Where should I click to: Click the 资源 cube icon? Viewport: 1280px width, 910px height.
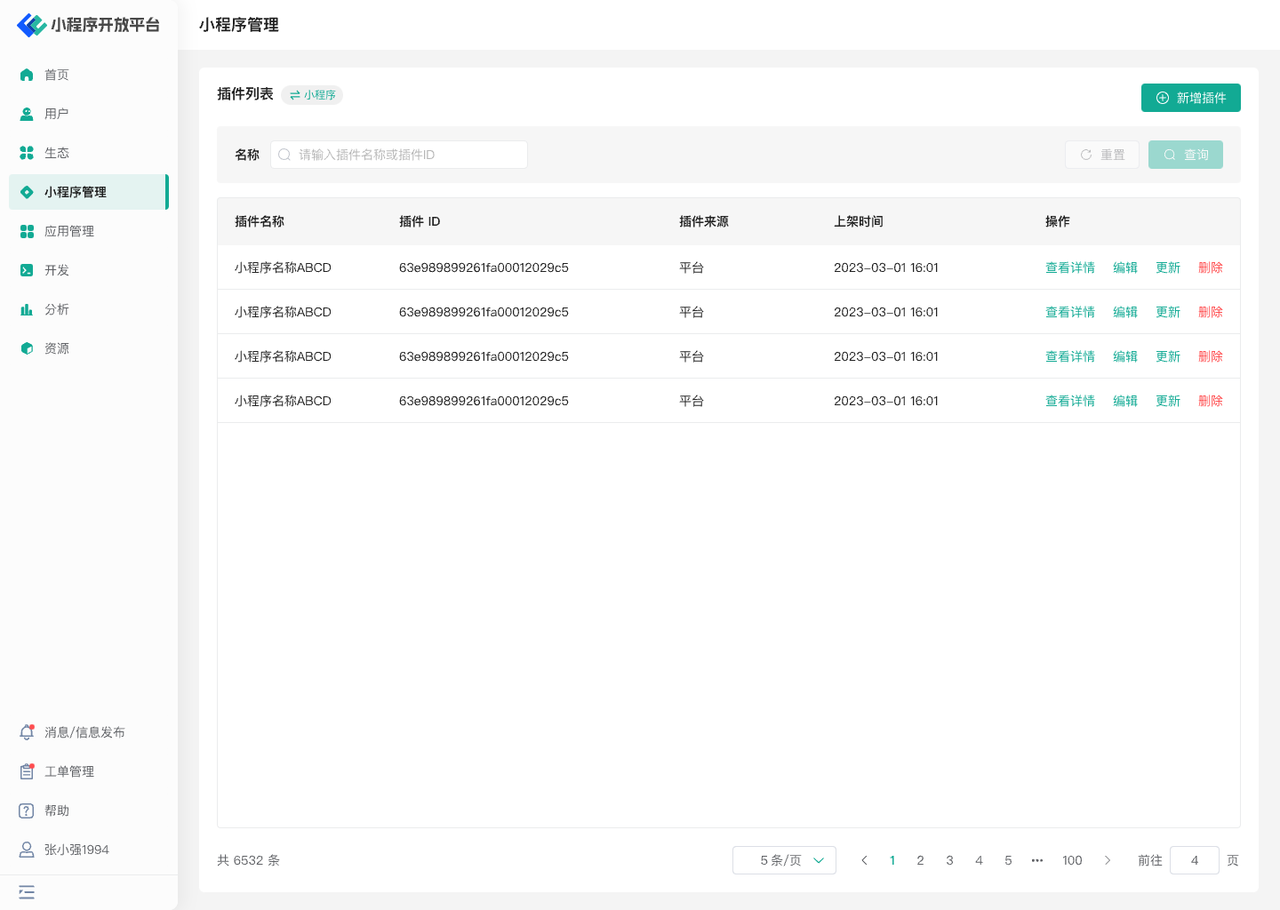coord(27,349)
